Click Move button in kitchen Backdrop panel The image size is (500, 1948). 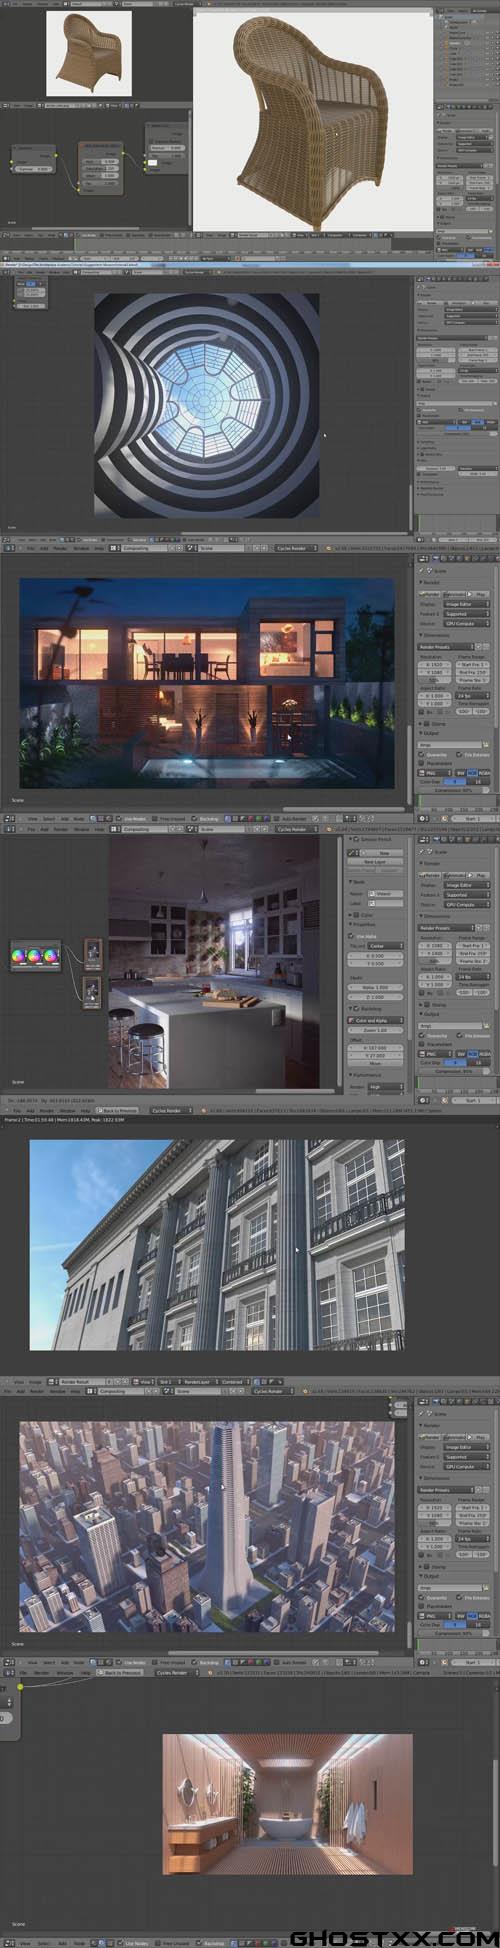pos(375,1063)
